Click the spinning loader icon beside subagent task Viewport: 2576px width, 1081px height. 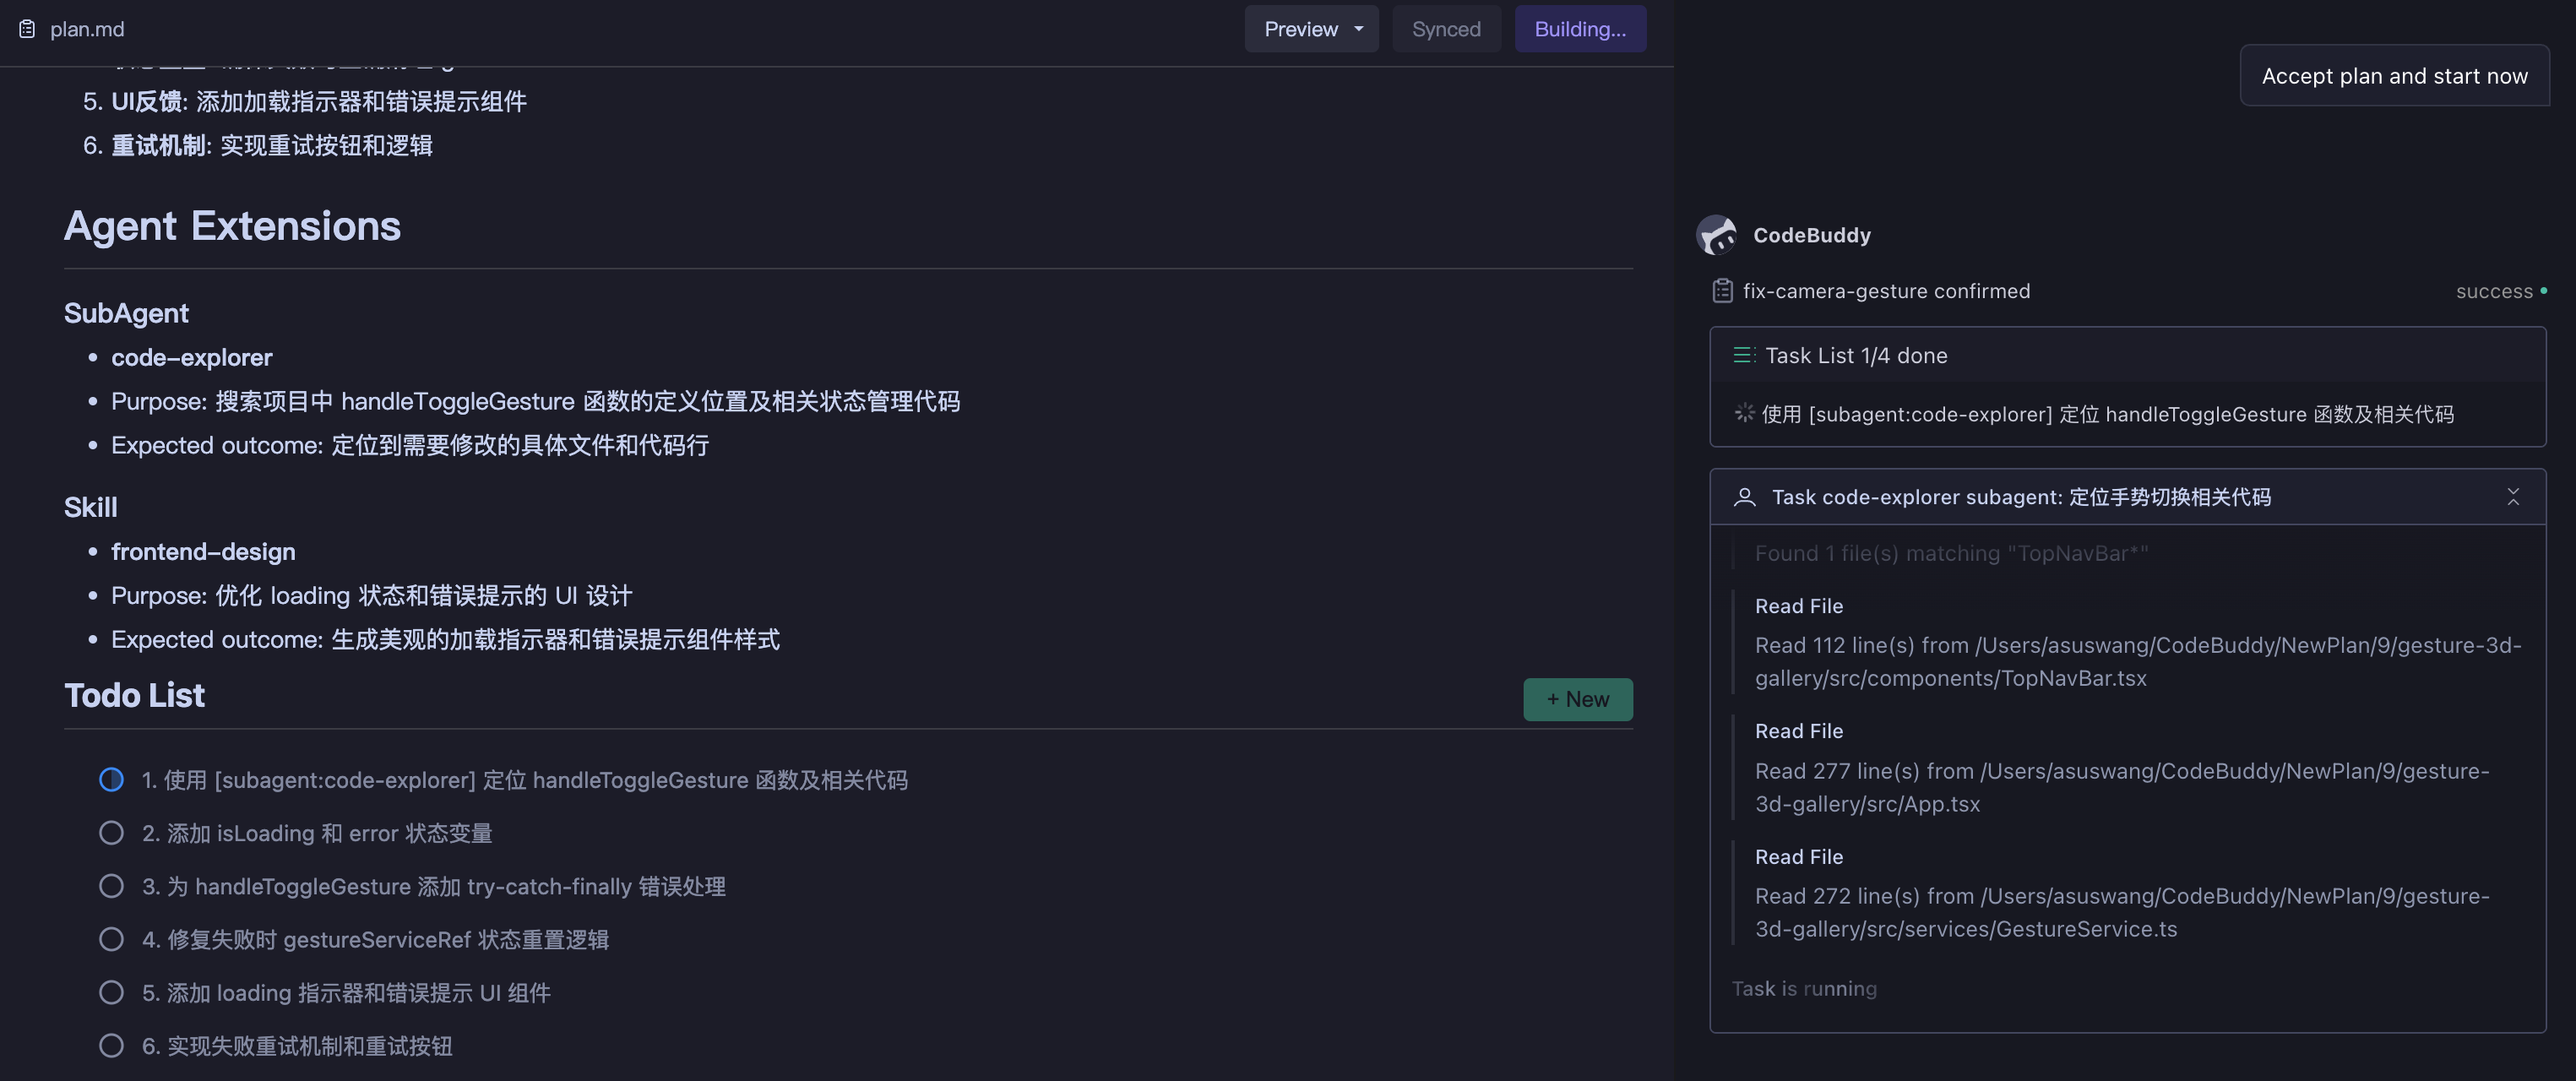tap(1744, 413)
